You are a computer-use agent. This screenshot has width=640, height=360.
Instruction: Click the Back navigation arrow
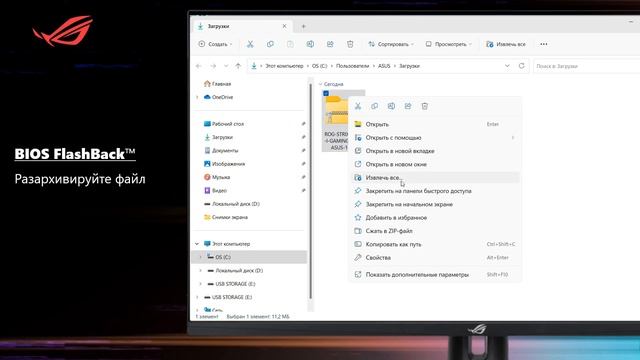(199, 66)
